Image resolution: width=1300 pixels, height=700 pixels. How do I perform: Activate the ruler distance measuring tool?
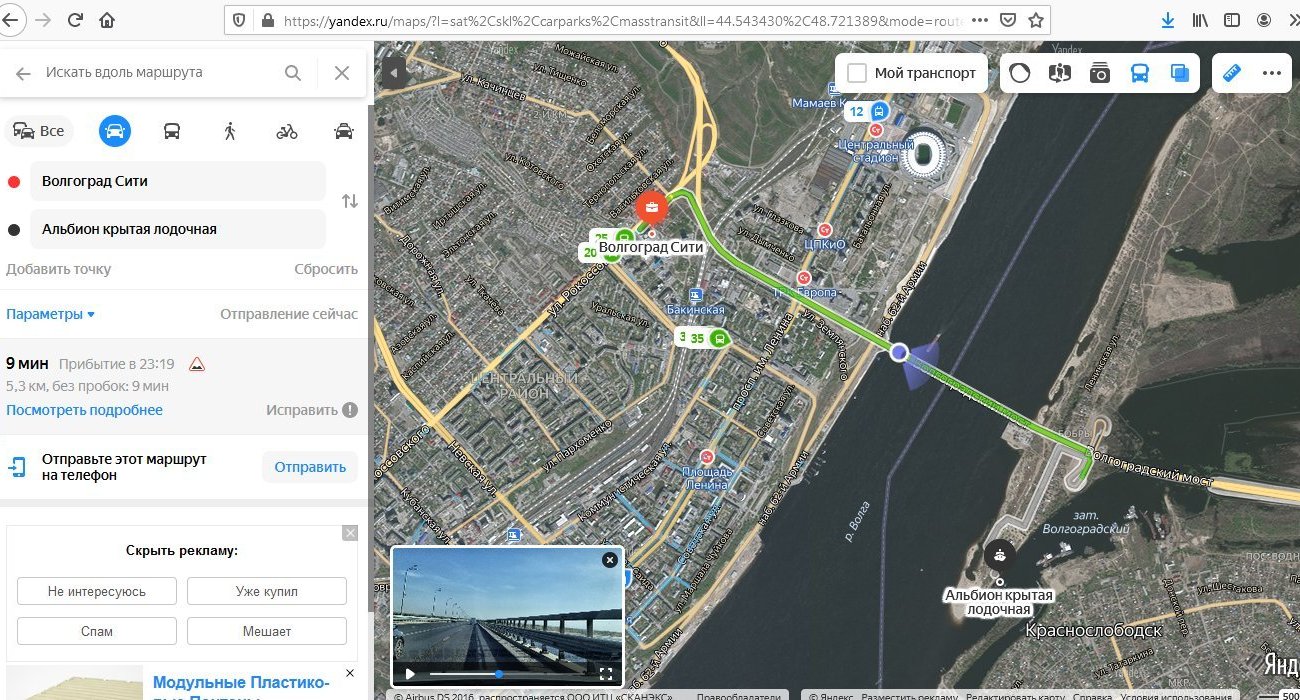point(1232,73)
